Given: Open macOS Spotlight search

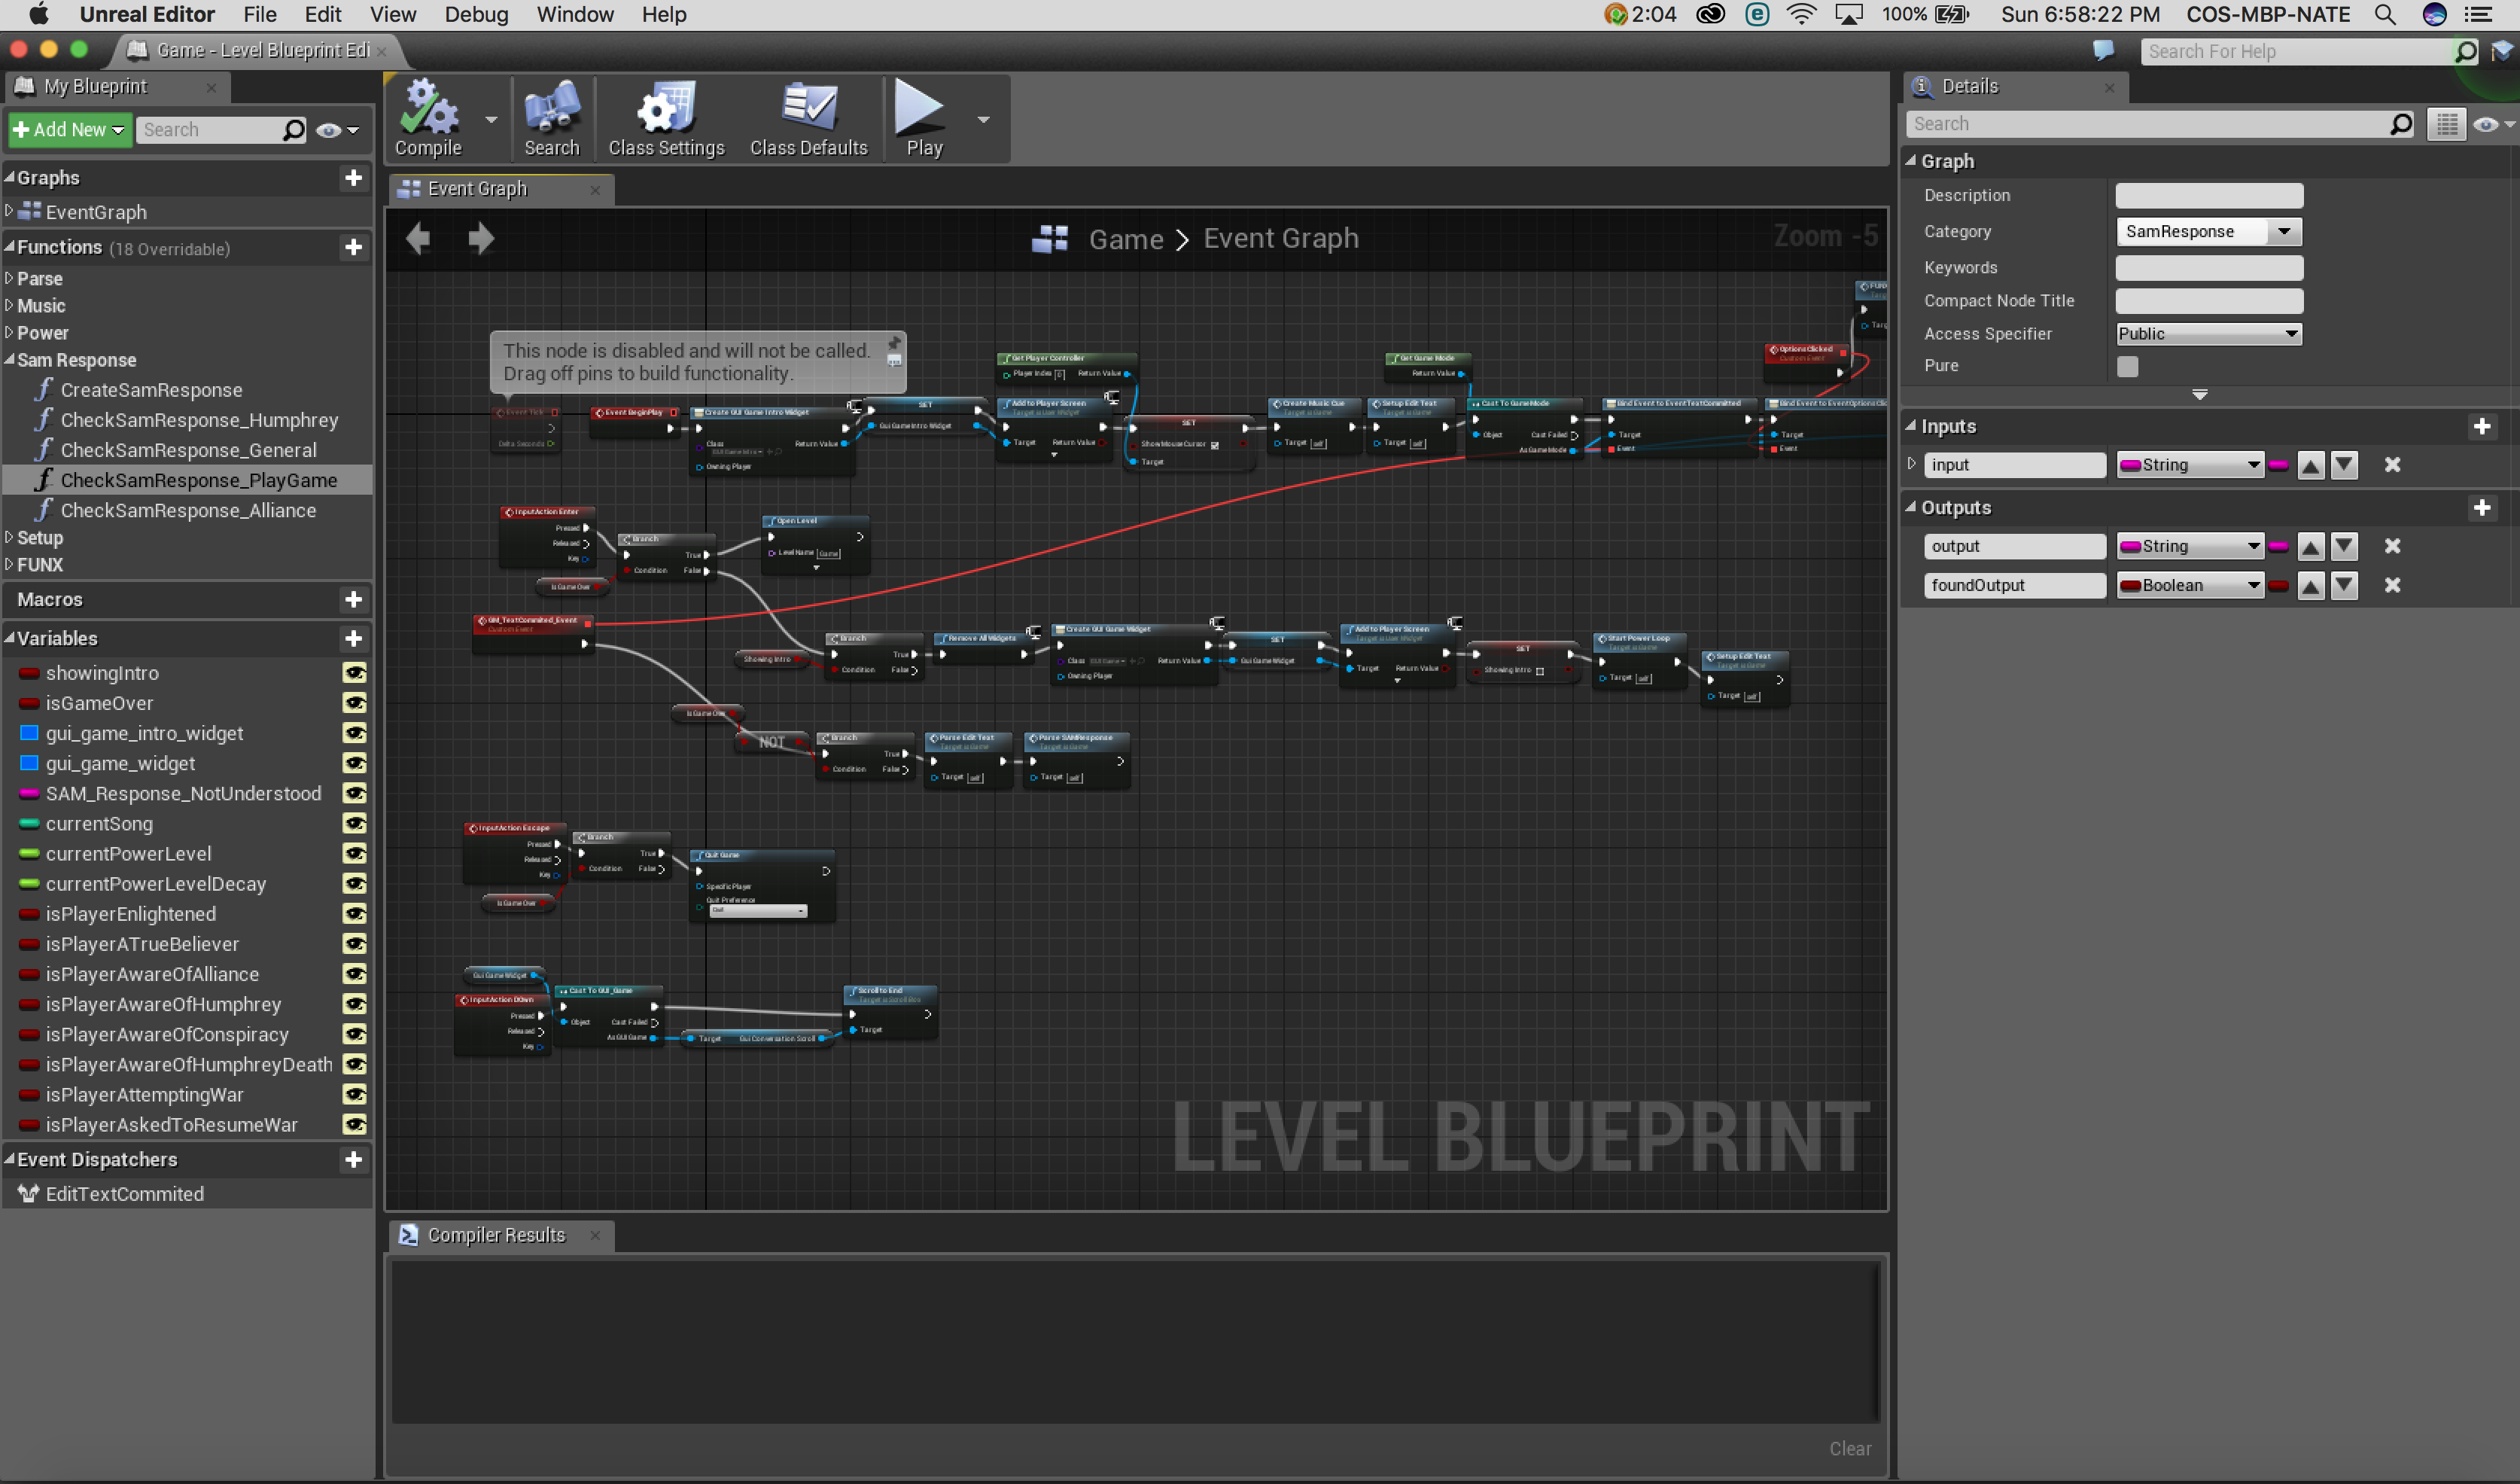Looking at the screenshot, I should pyautogui.click(x=2385, y=14).
